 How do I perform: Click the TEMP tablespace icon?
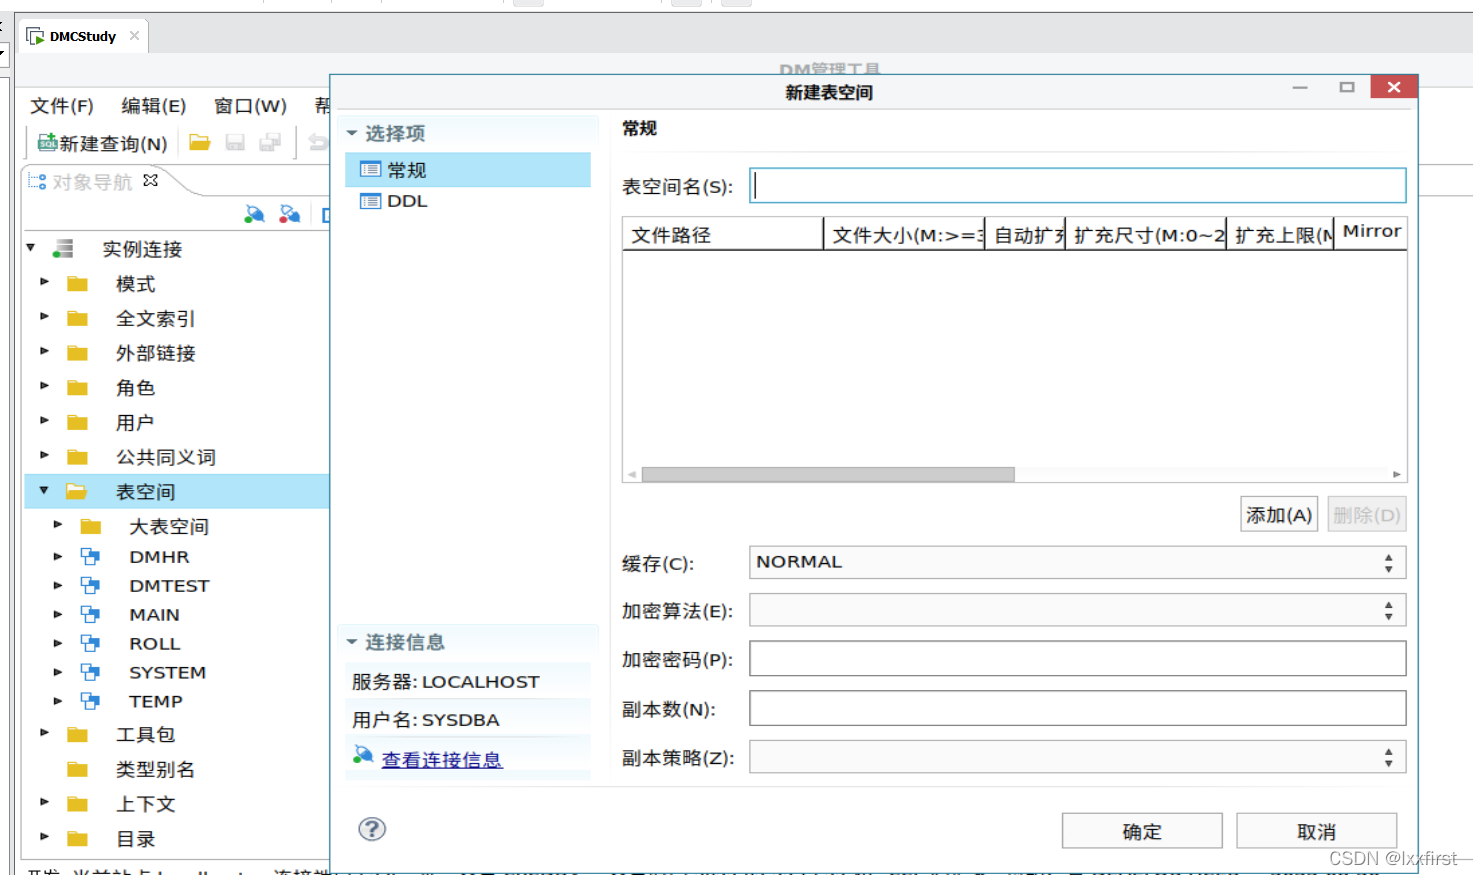[91, 702]
